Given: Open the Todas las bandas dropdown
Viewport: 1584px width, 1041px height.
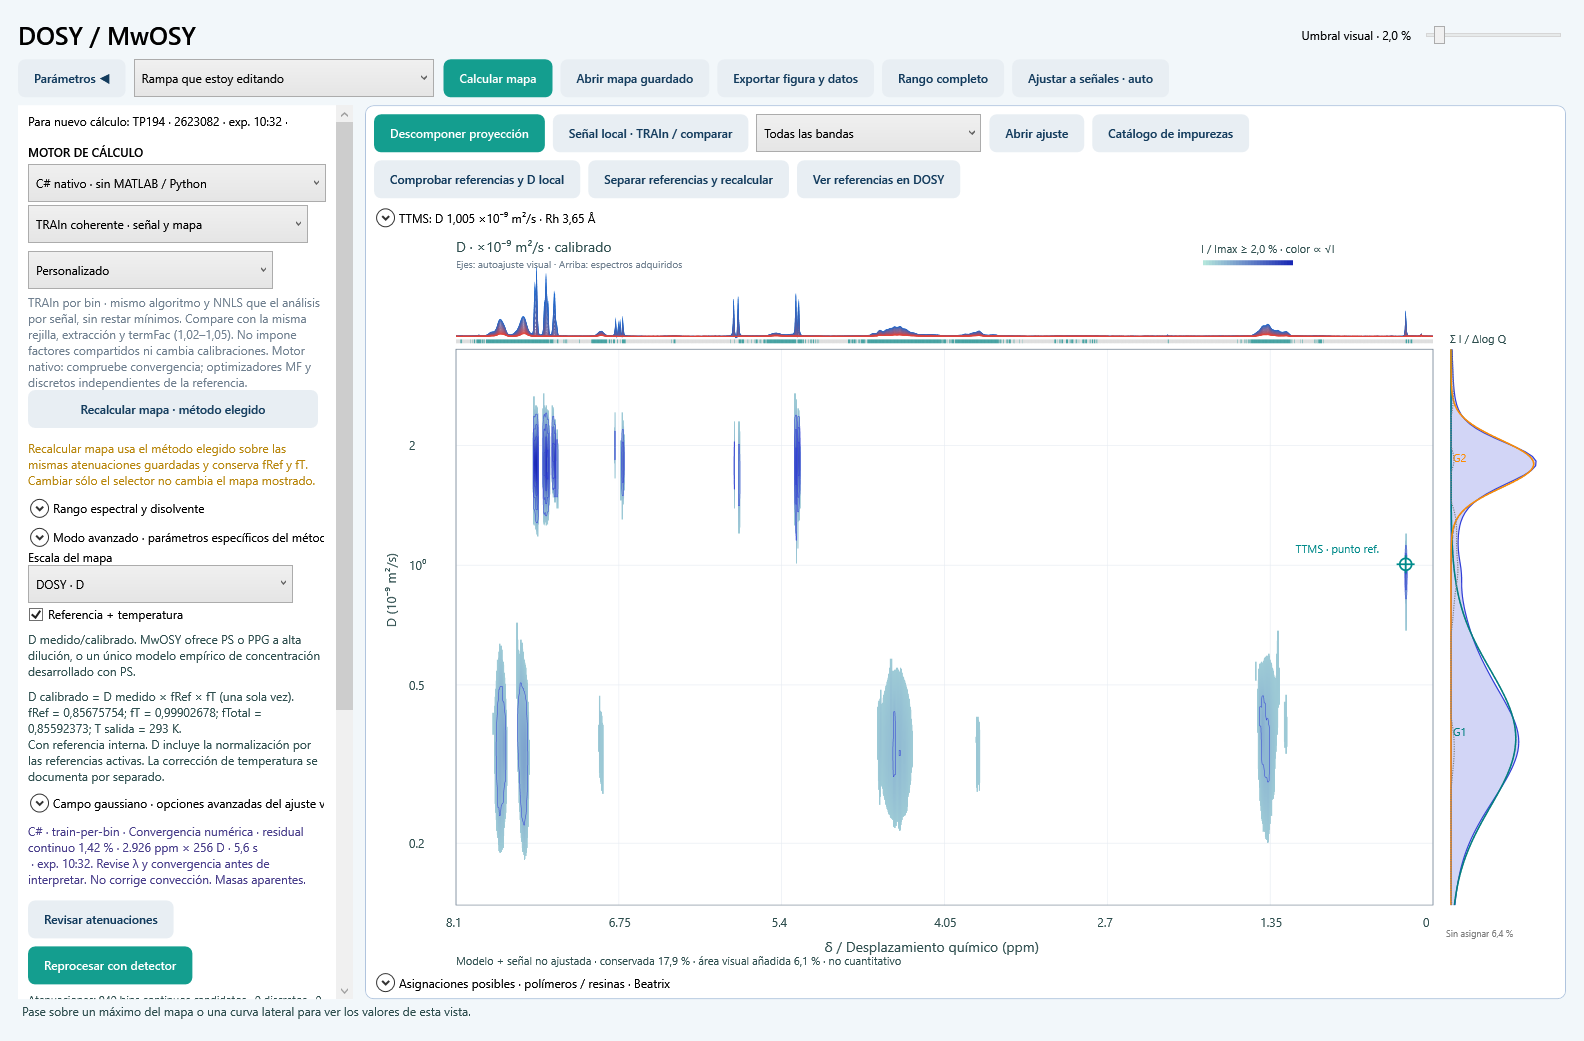Looking at the screenshot, I should click(869, 133).
